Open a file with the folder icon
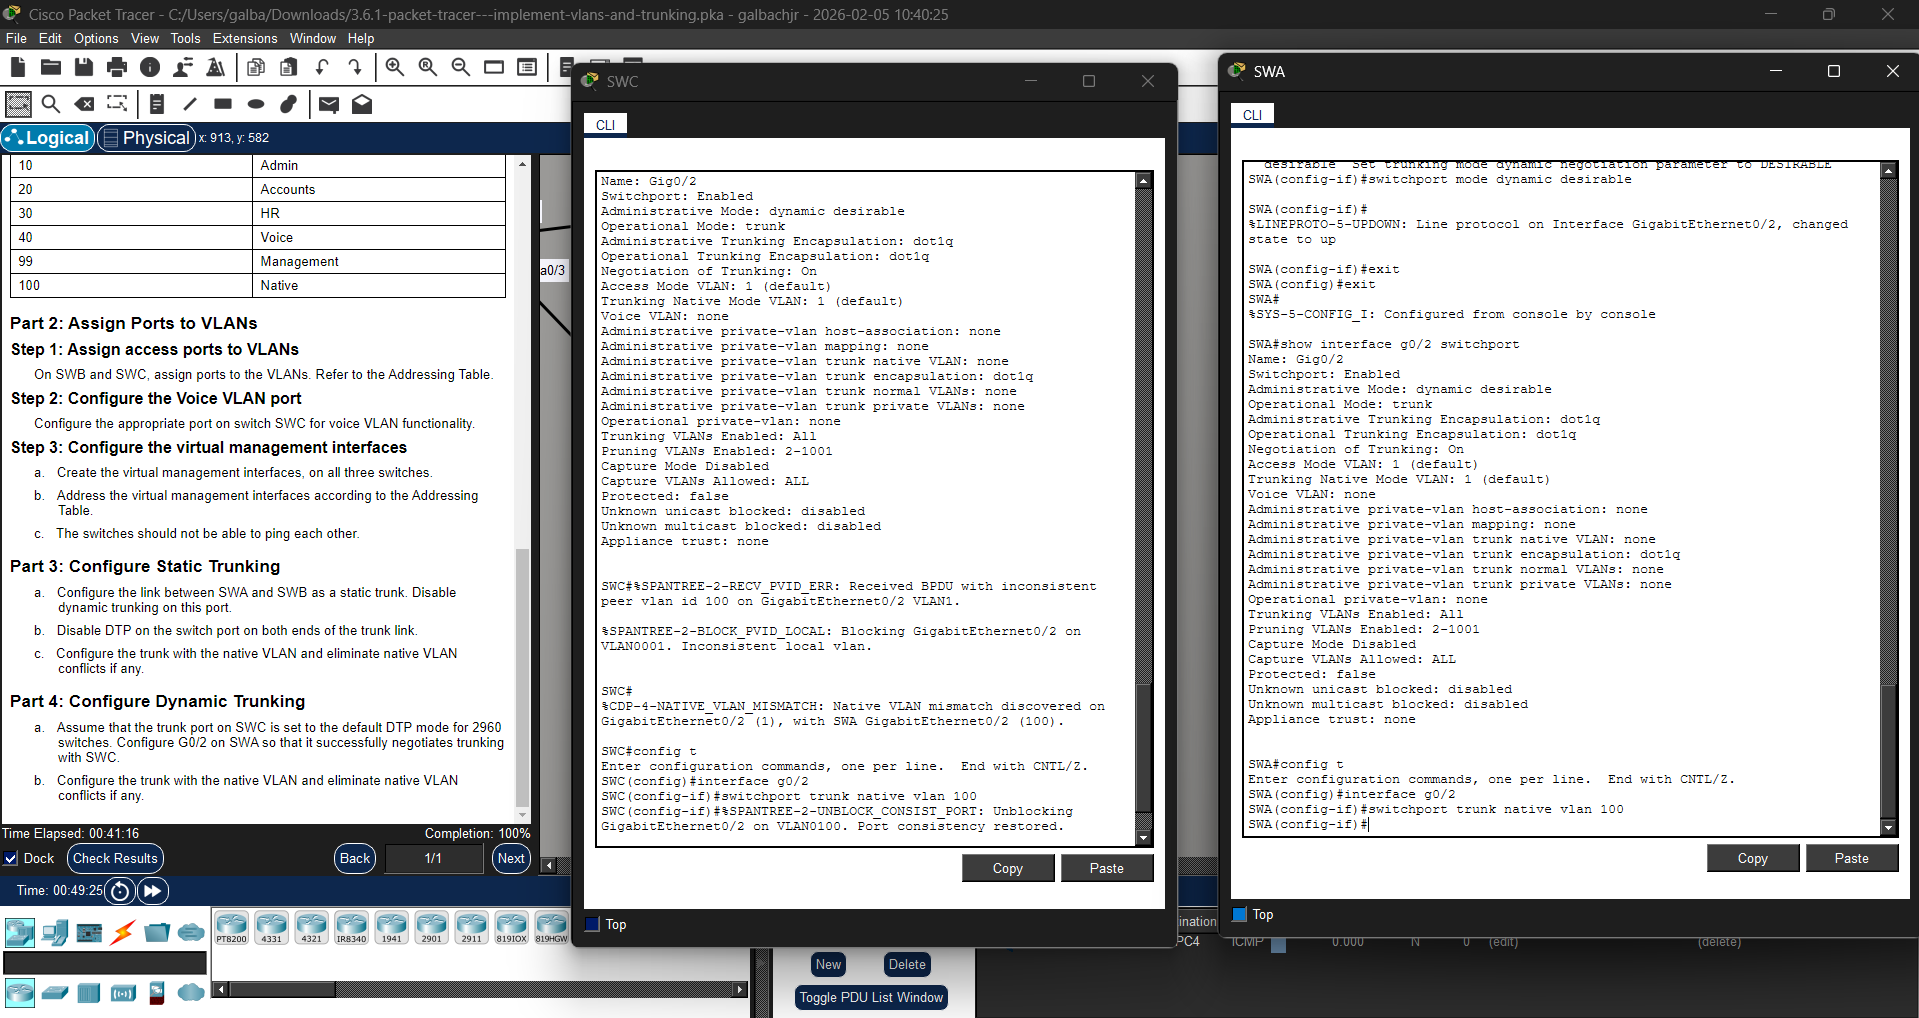This screenshot has width=1919, height=1018. pos(51,67)
